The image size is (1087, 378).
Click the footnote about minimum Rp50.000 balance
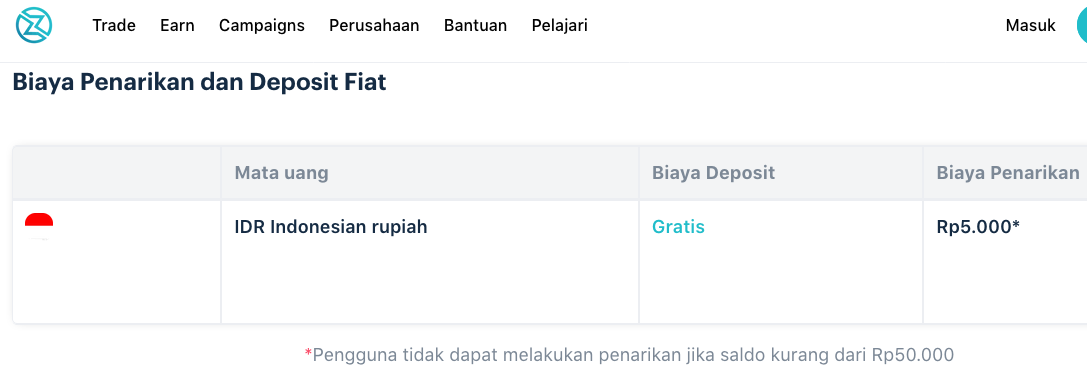629,355
